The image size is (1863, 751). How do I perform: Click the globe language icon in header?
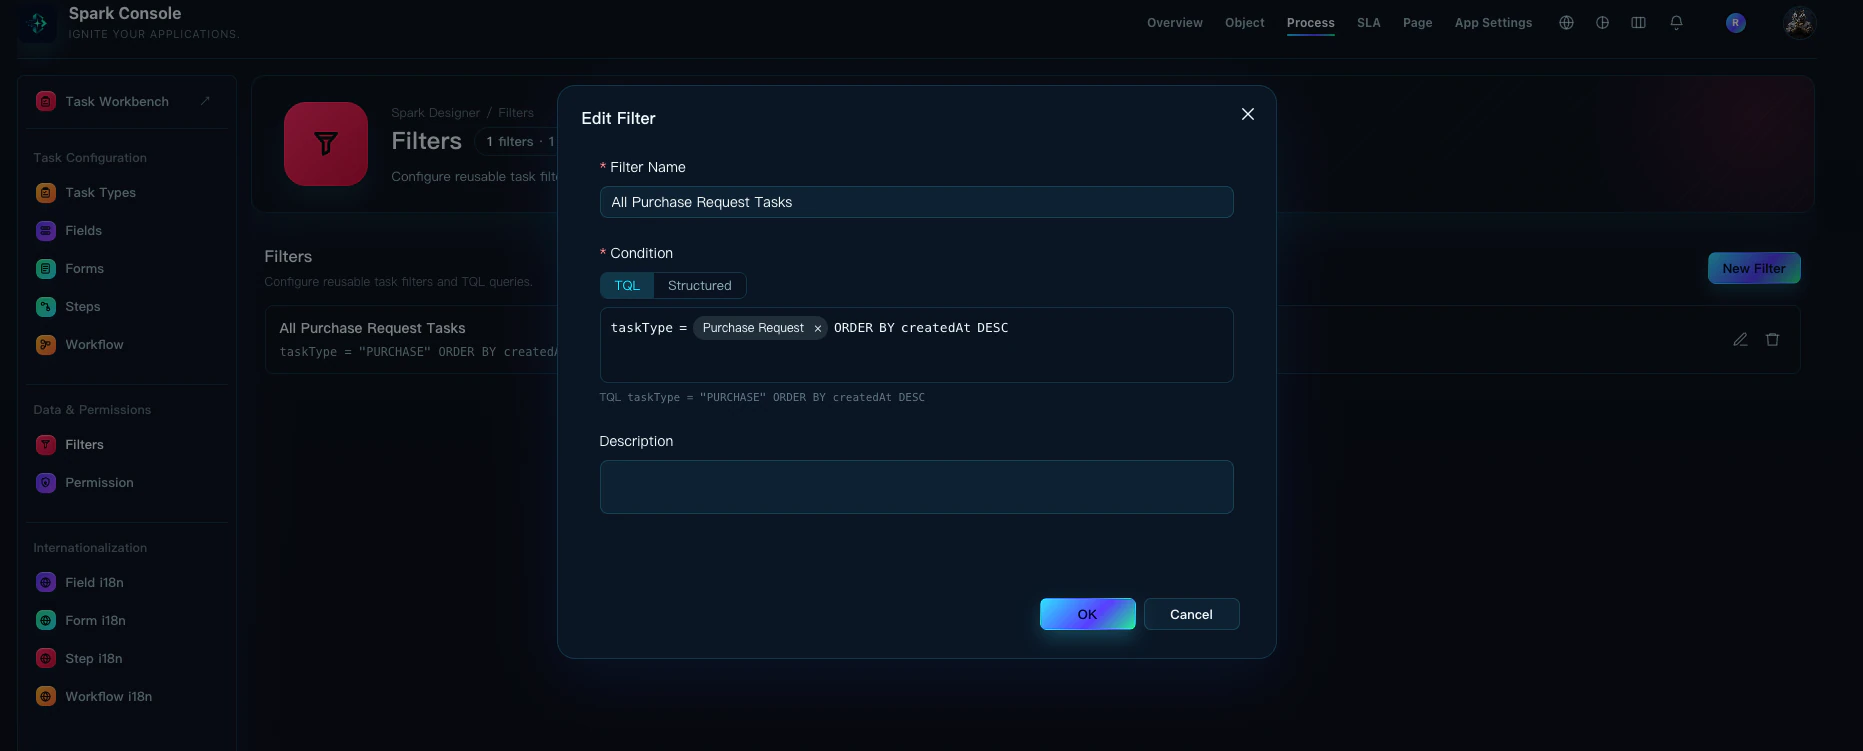point(1566,23)
